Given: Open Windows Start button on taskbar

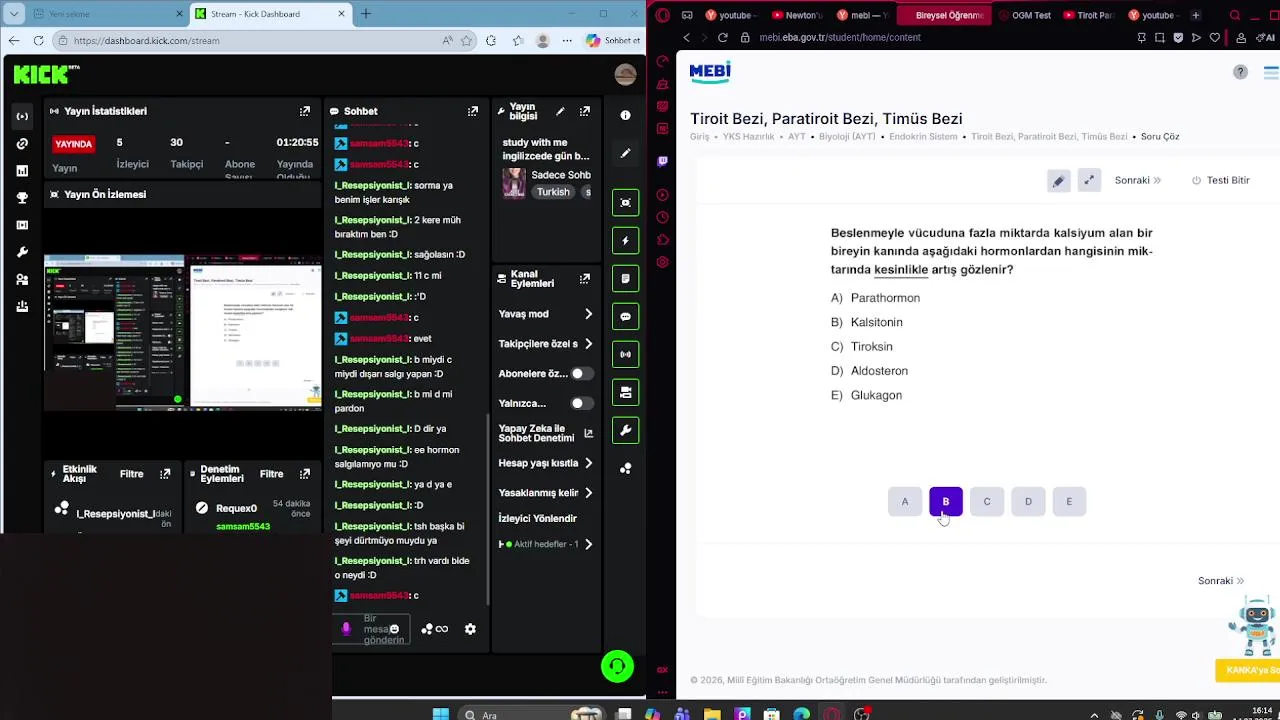Looking at the screenshot, I should (440, 714).
